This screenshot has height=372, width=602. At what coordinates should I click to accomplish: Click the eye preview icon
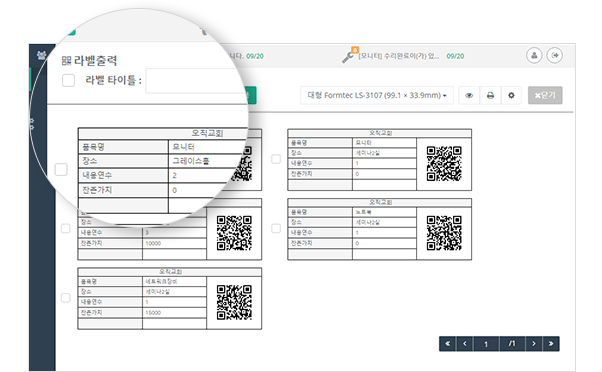click(x=469, y=96)
